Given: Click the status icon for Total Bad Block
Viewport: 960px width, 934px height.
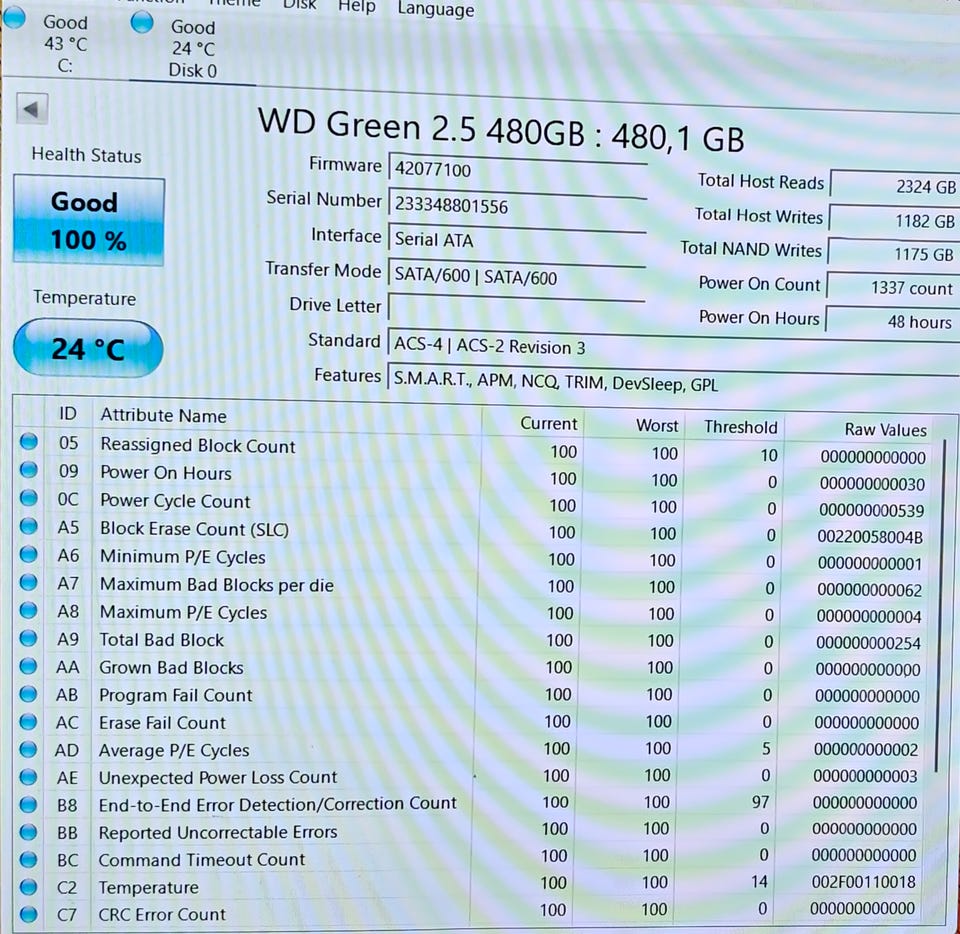Looking at the screenshot, I should pyautogui.click(x=29, y=638).
